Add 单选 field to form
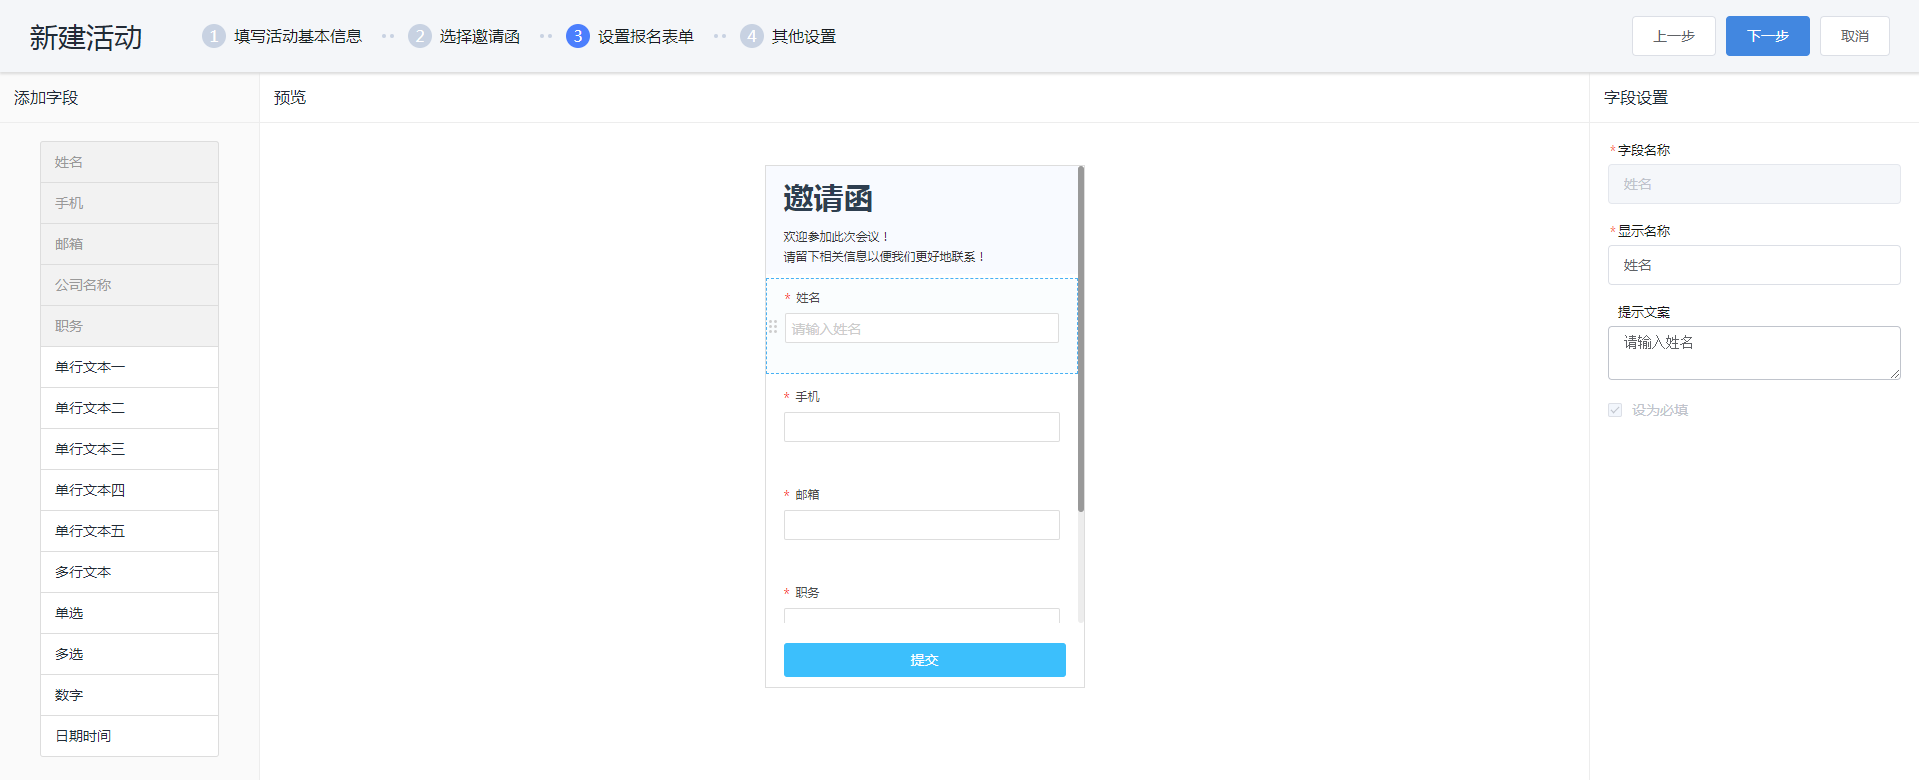 129,613
